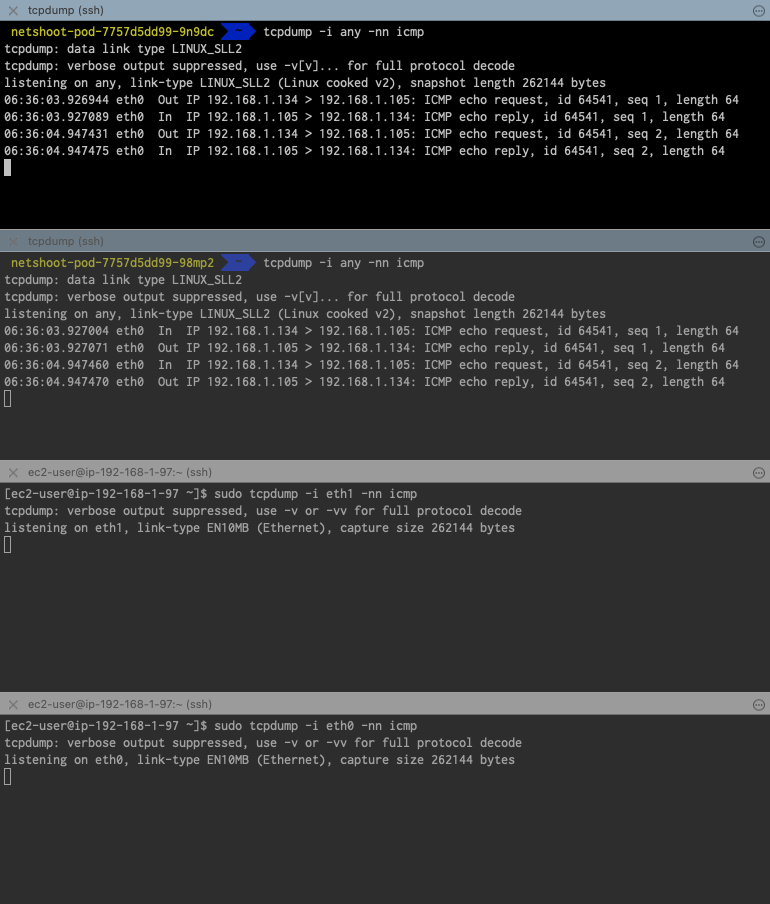
Task: Close the second tcpdump (ssh) pane
Action: click(13, 242)
